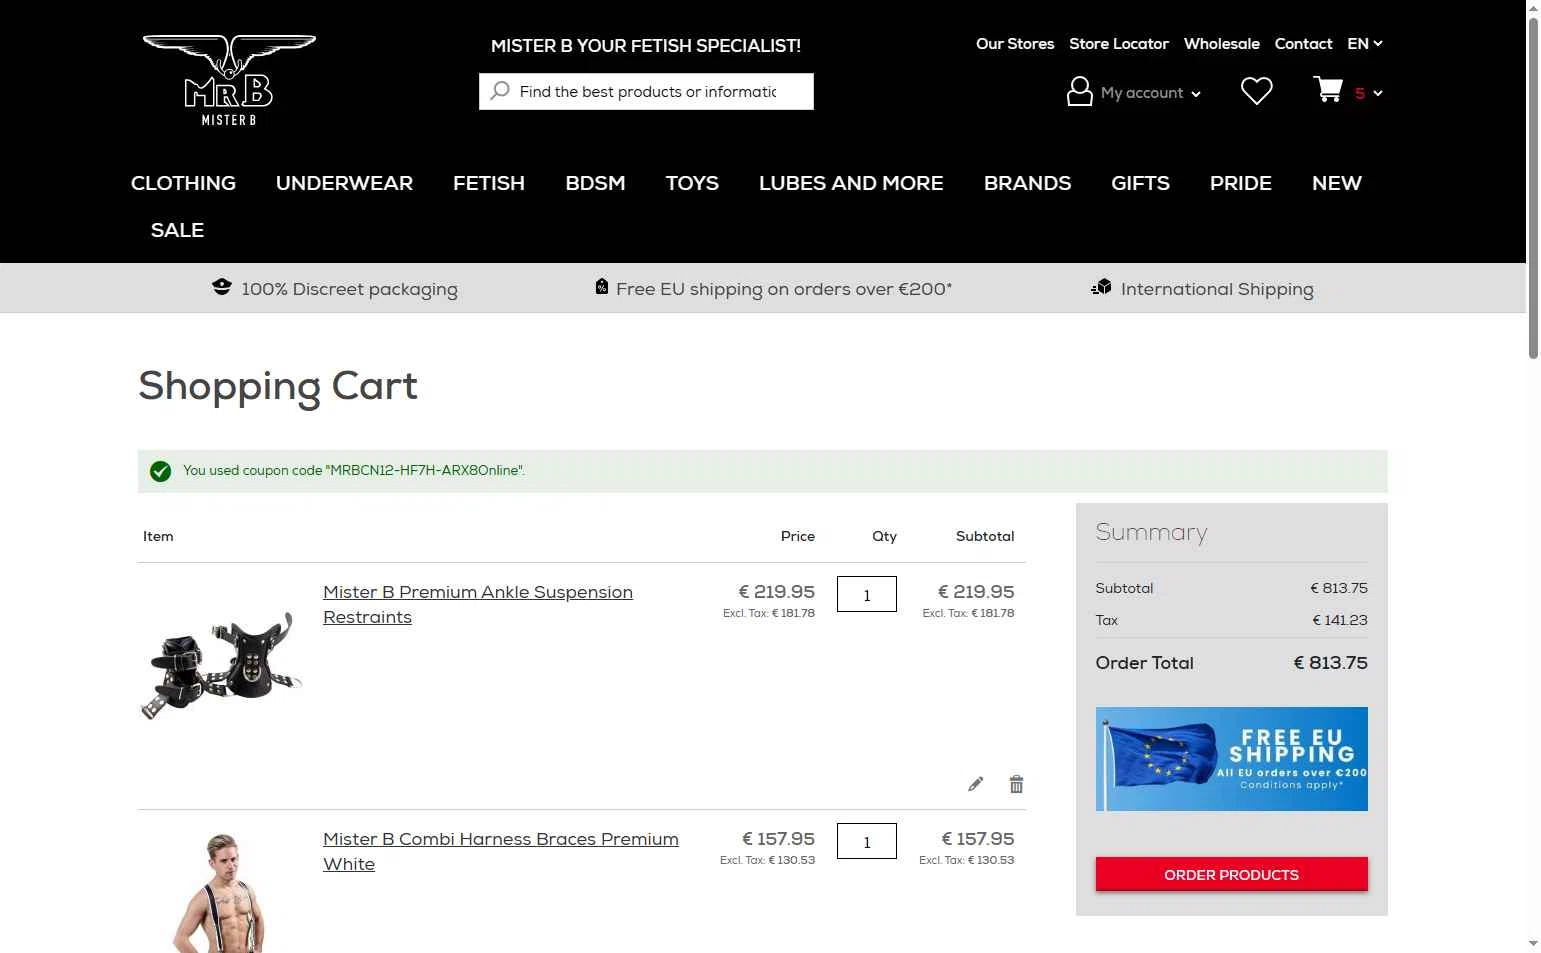Click the Mister B winged logo

(229, 80)
